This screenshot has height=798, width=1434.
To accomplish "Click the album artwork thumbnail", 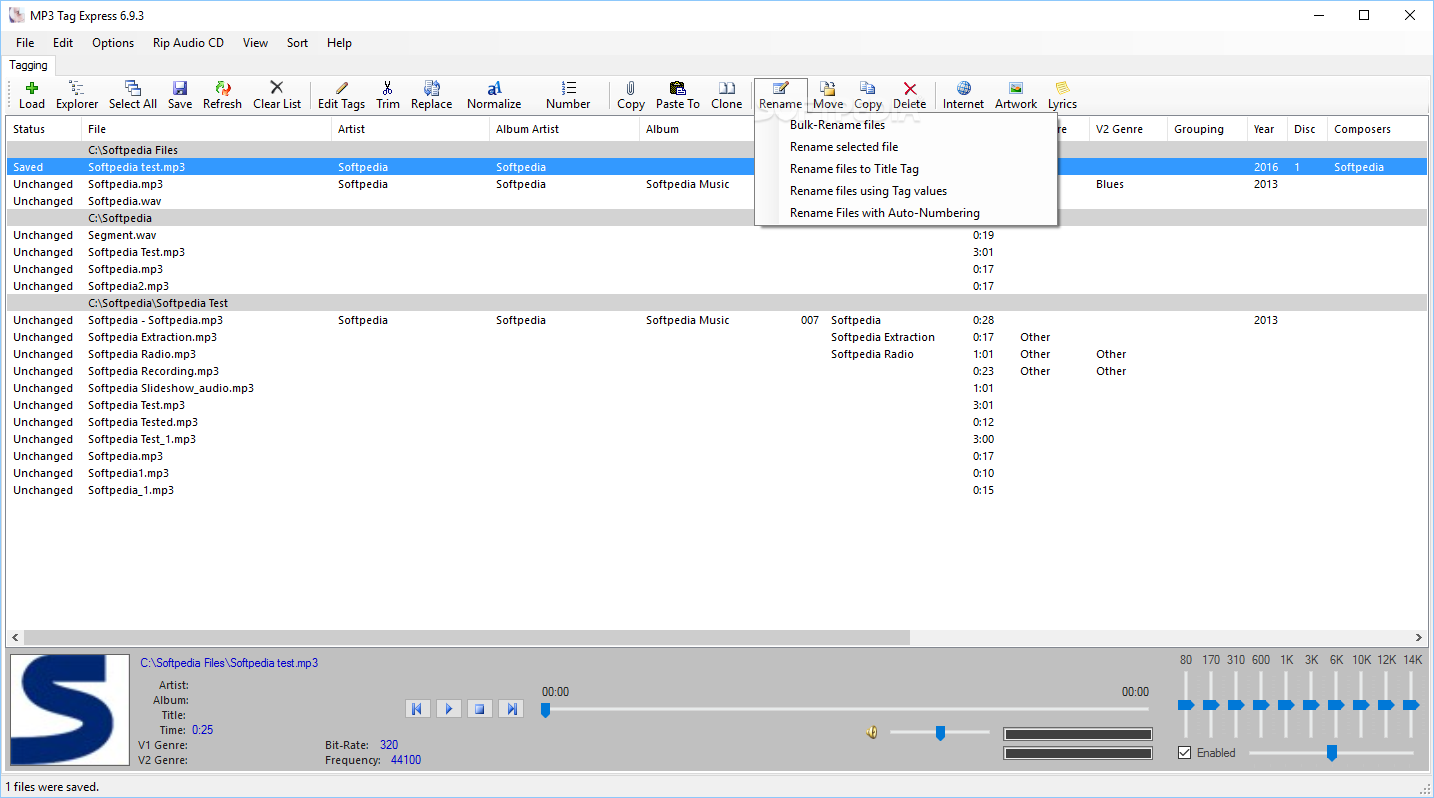I will click(69, 711).
